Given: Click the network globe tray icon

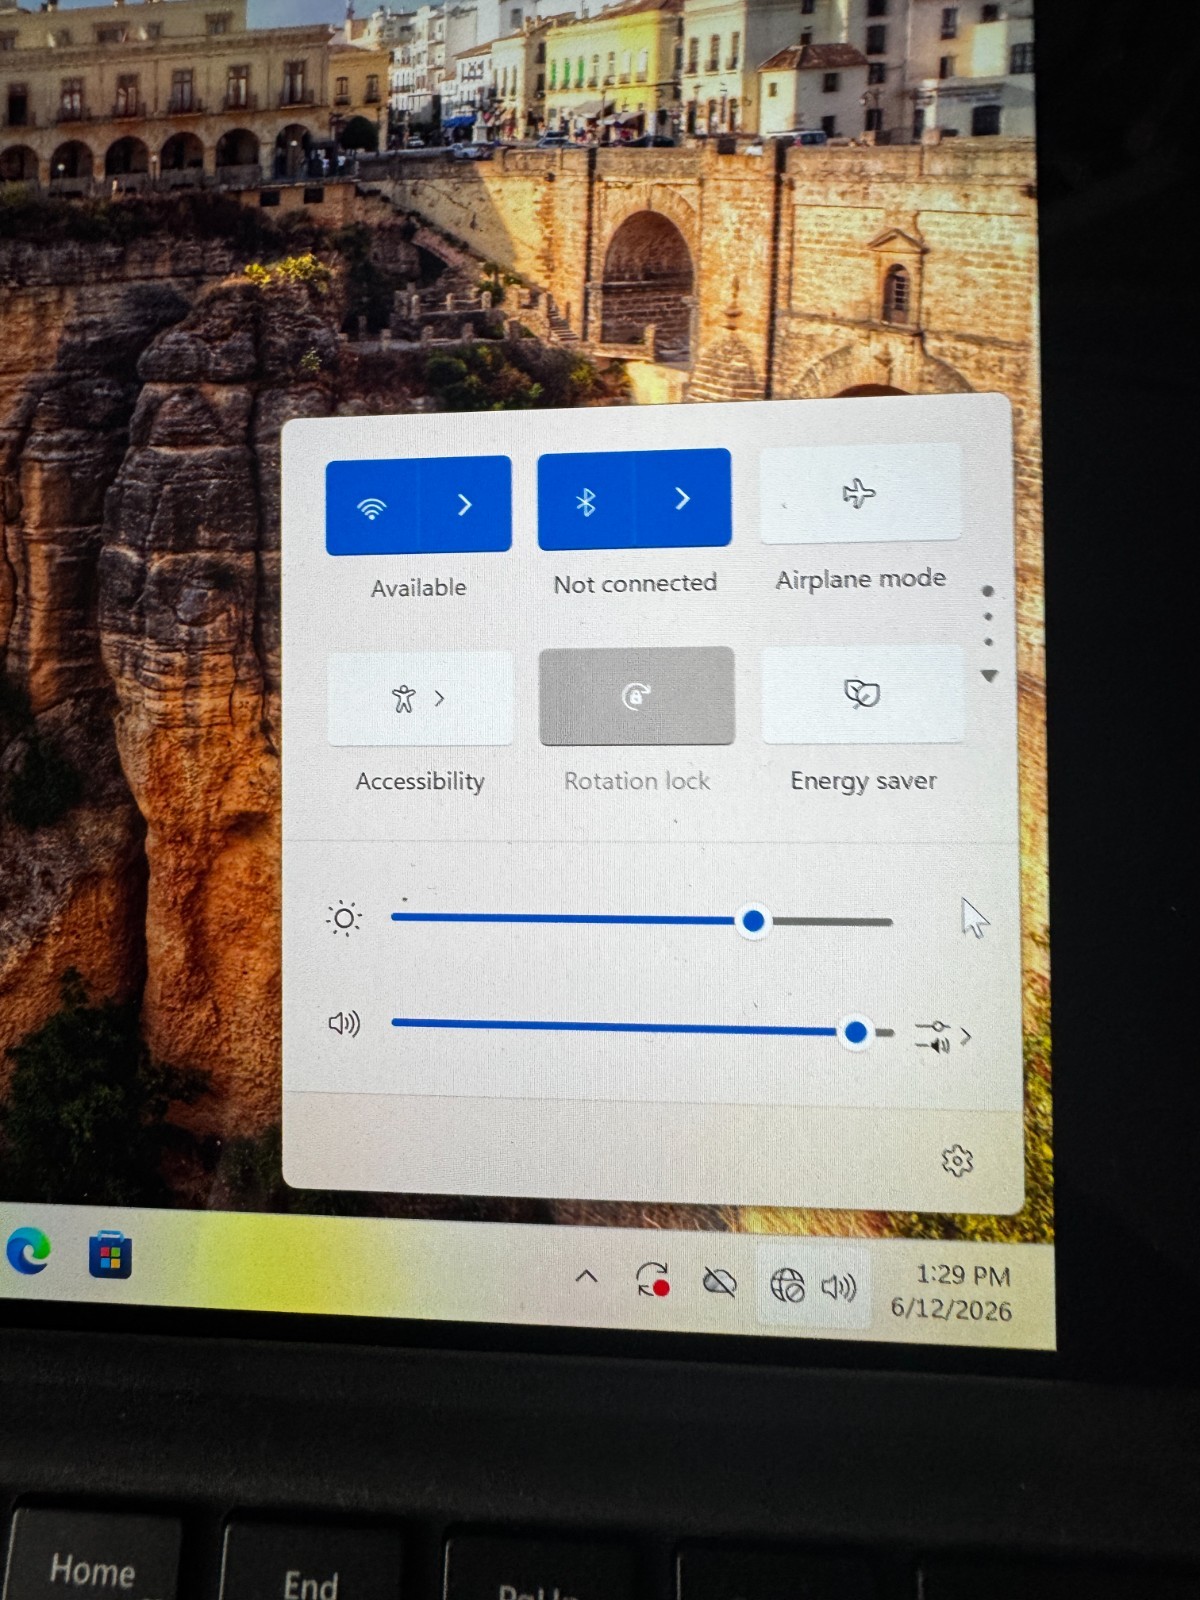Looking at the screenshot, I should coord(787,1285).
